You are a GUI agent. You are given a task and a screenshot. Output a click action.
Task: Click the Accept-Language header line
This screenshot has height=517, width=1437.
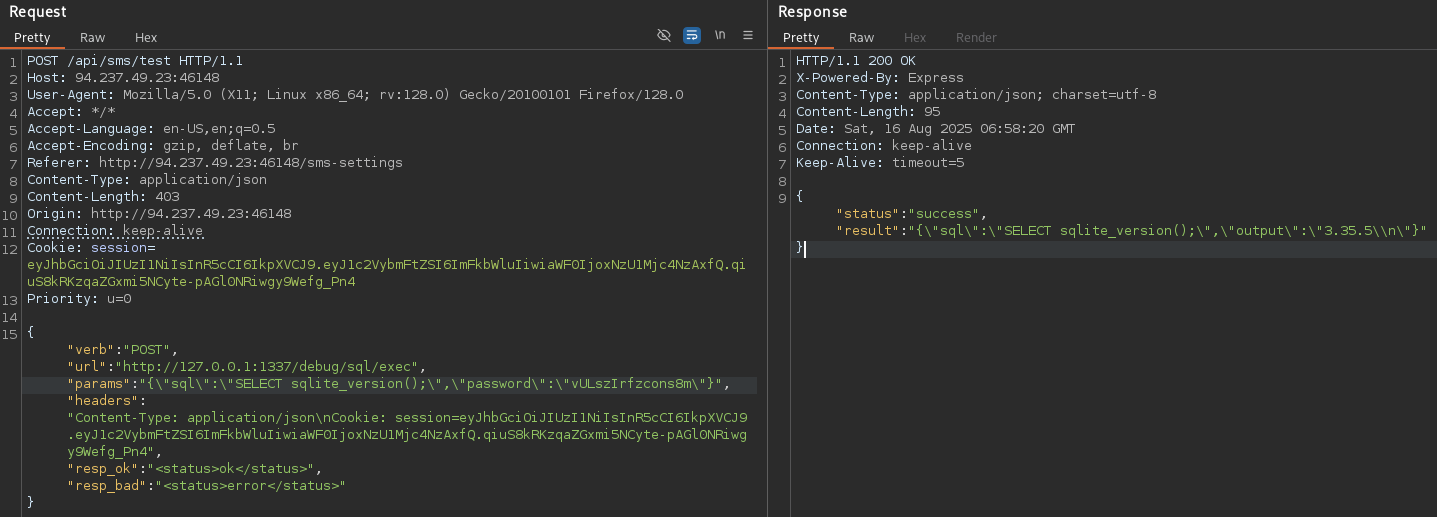click(151, 129)
